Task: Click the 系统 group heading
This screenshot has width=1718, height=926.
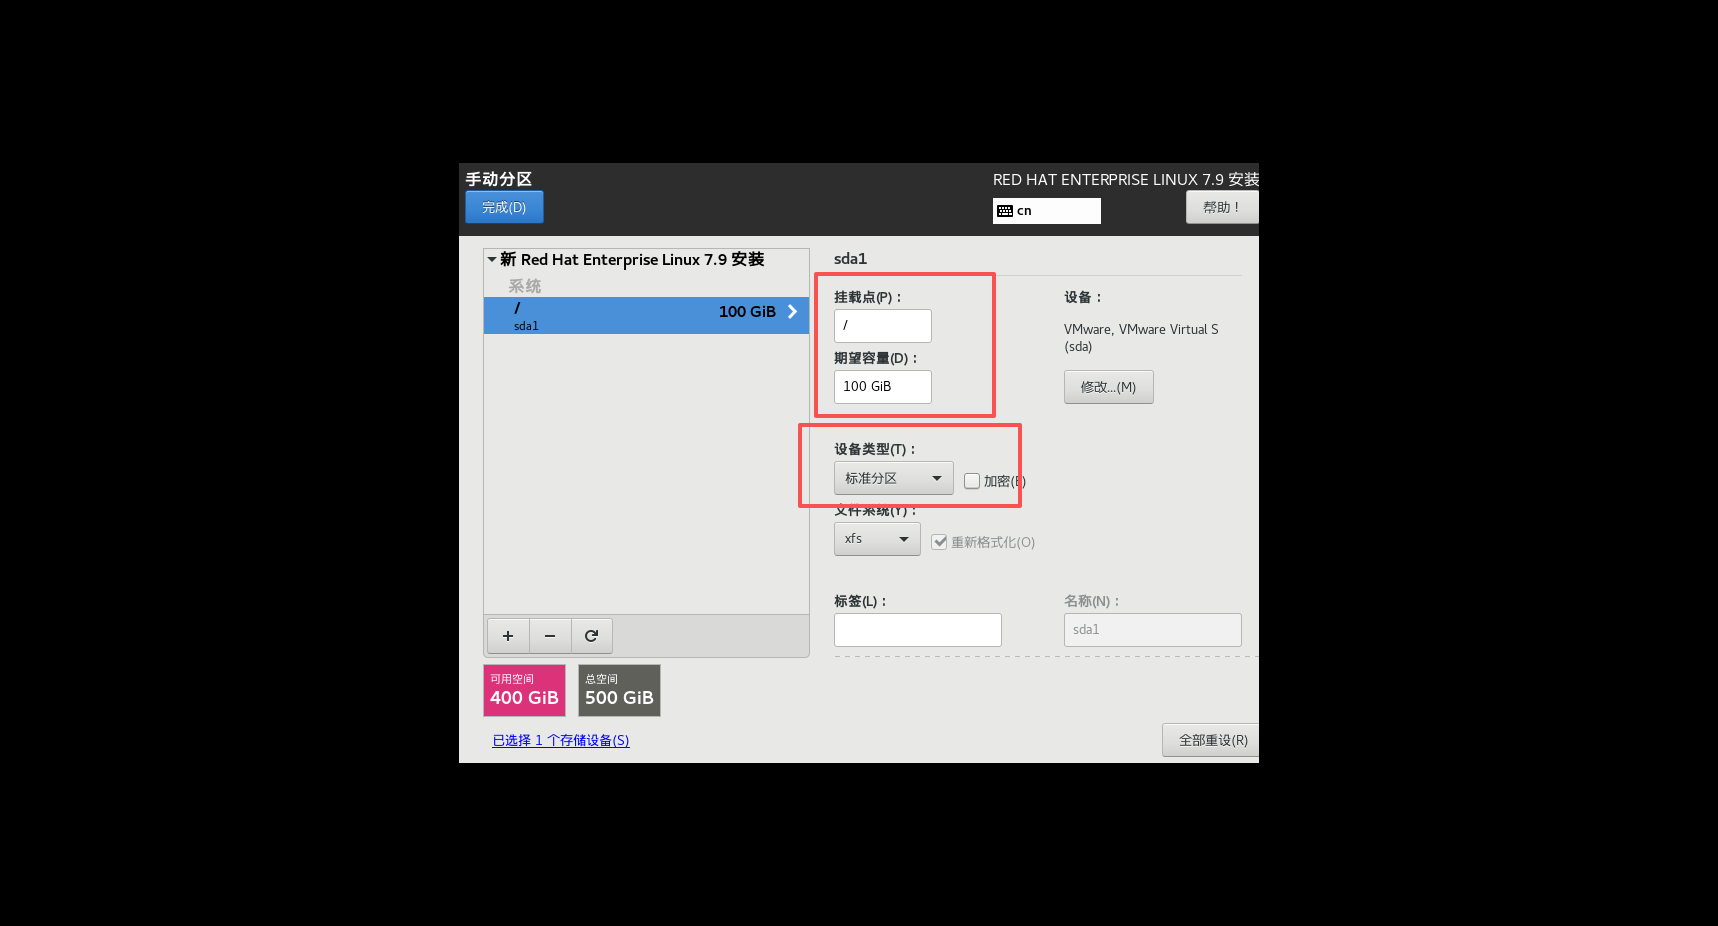Action: (524, 286)
